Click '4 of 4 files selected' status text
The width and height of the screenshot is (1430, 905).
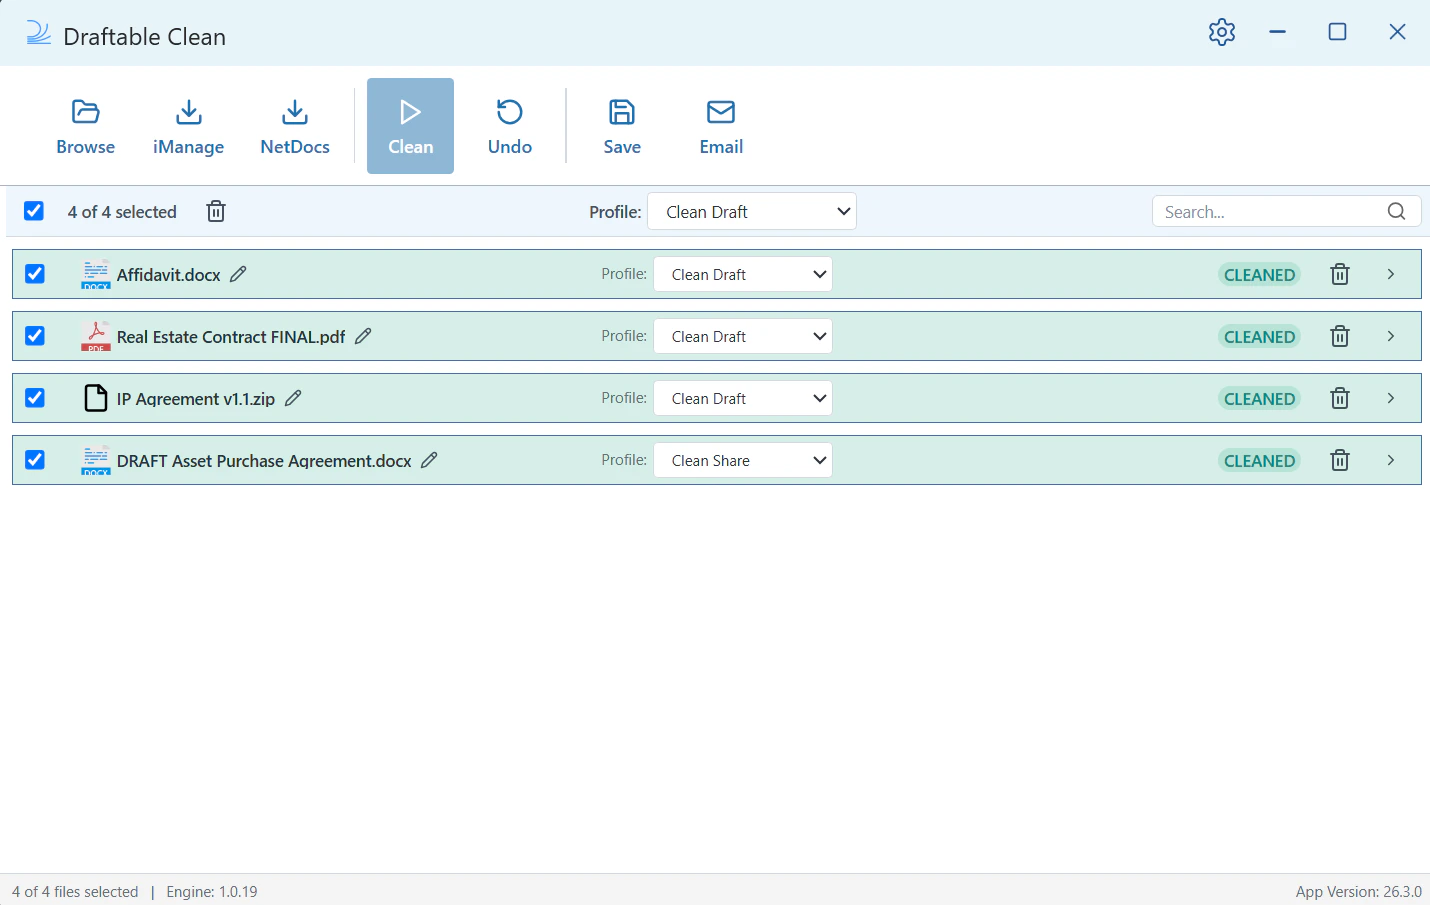point(75,891)
